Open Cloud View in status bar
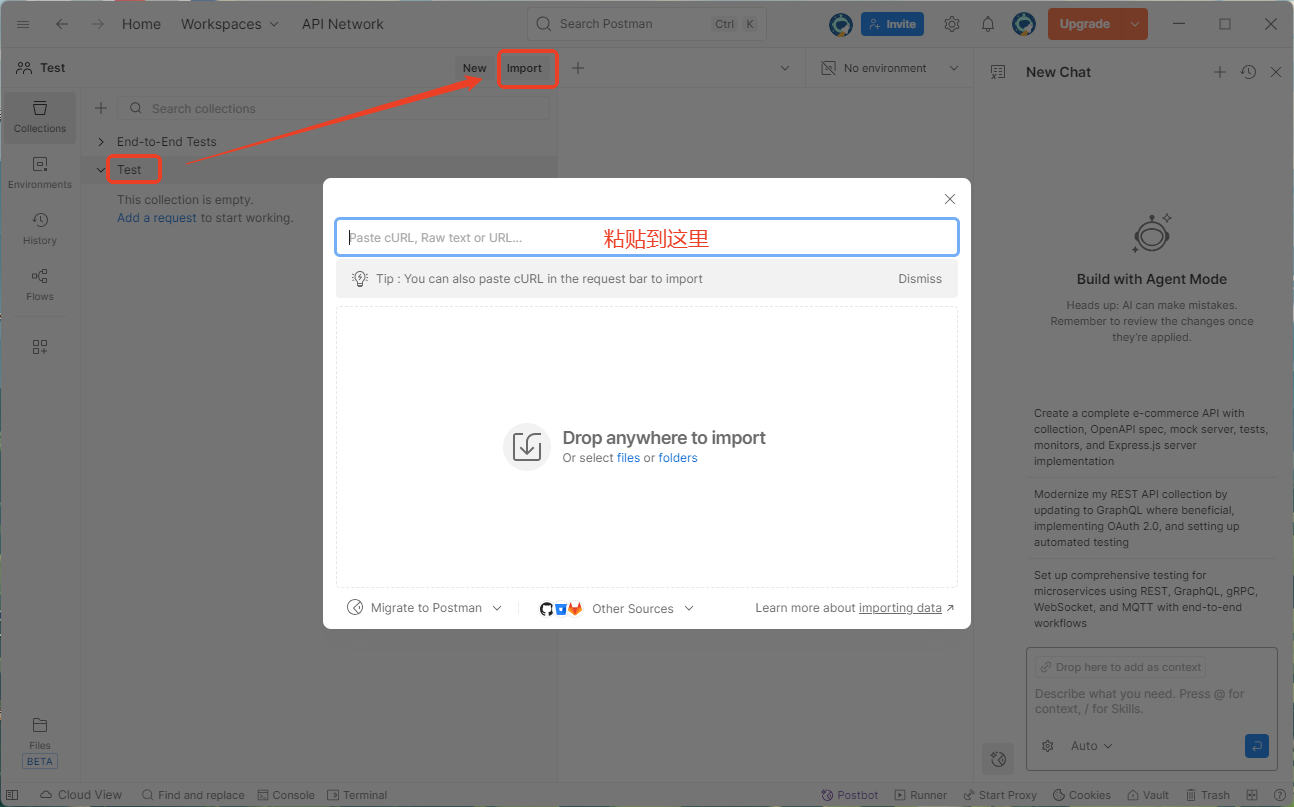The height and width of the screenshot is (807, 1294). click(80, 795)
